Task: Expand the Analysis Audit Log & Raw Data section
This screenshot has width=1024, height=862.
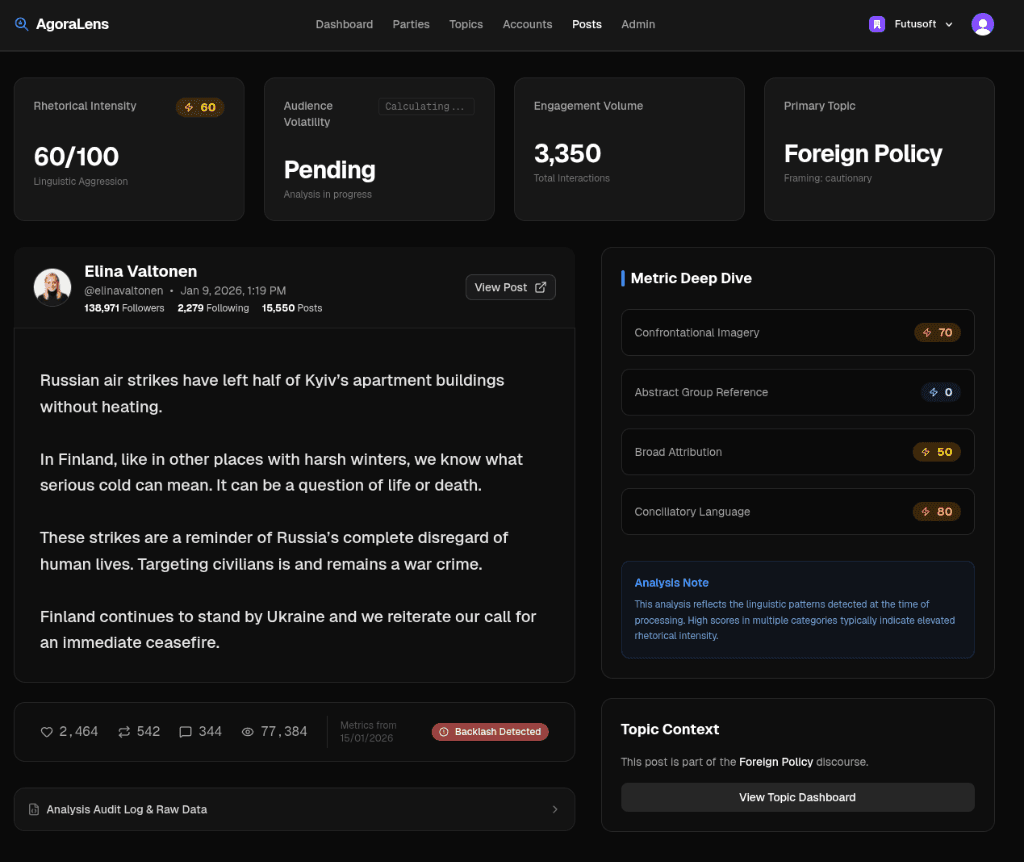Action: coord(294,809)
